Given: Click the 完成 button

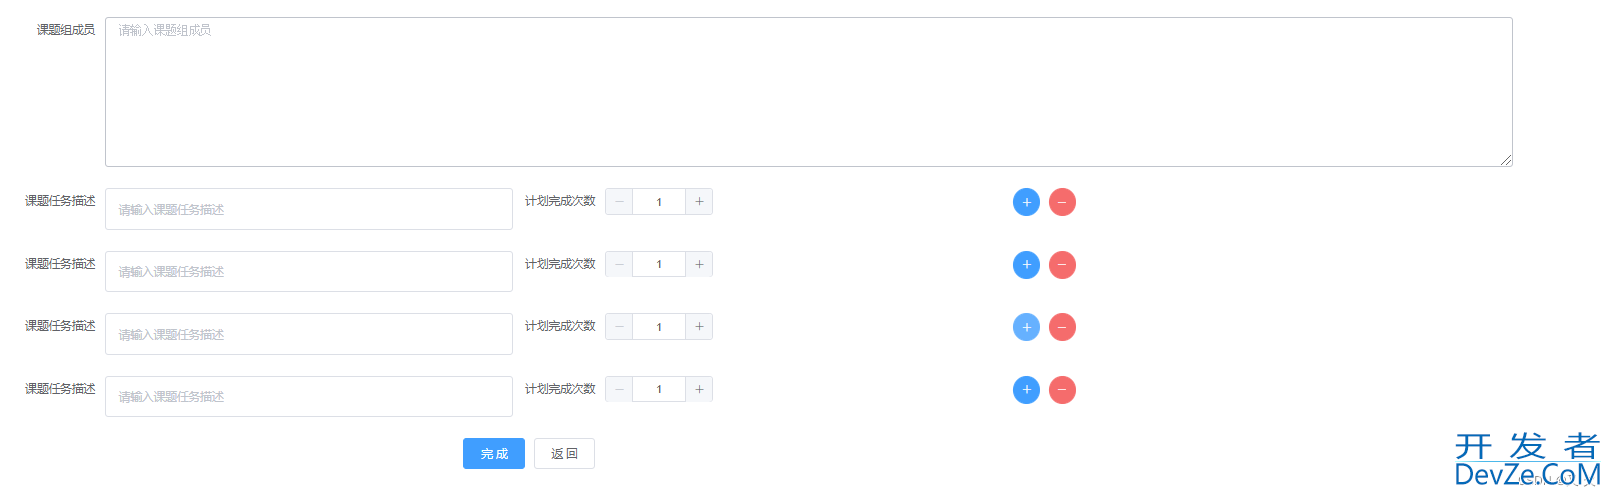Looking at the screenshot, I should (494, 453).
